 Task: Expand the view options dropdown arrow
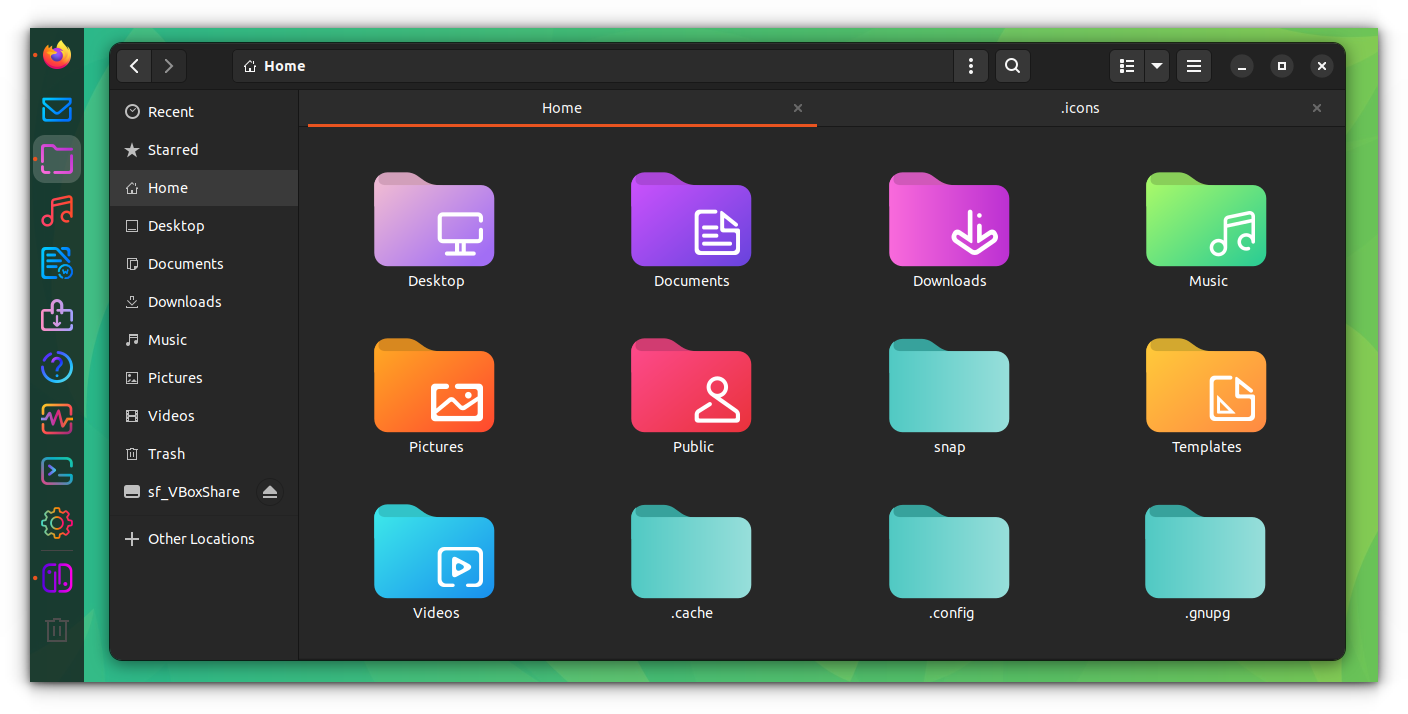tap(1157, 66)
